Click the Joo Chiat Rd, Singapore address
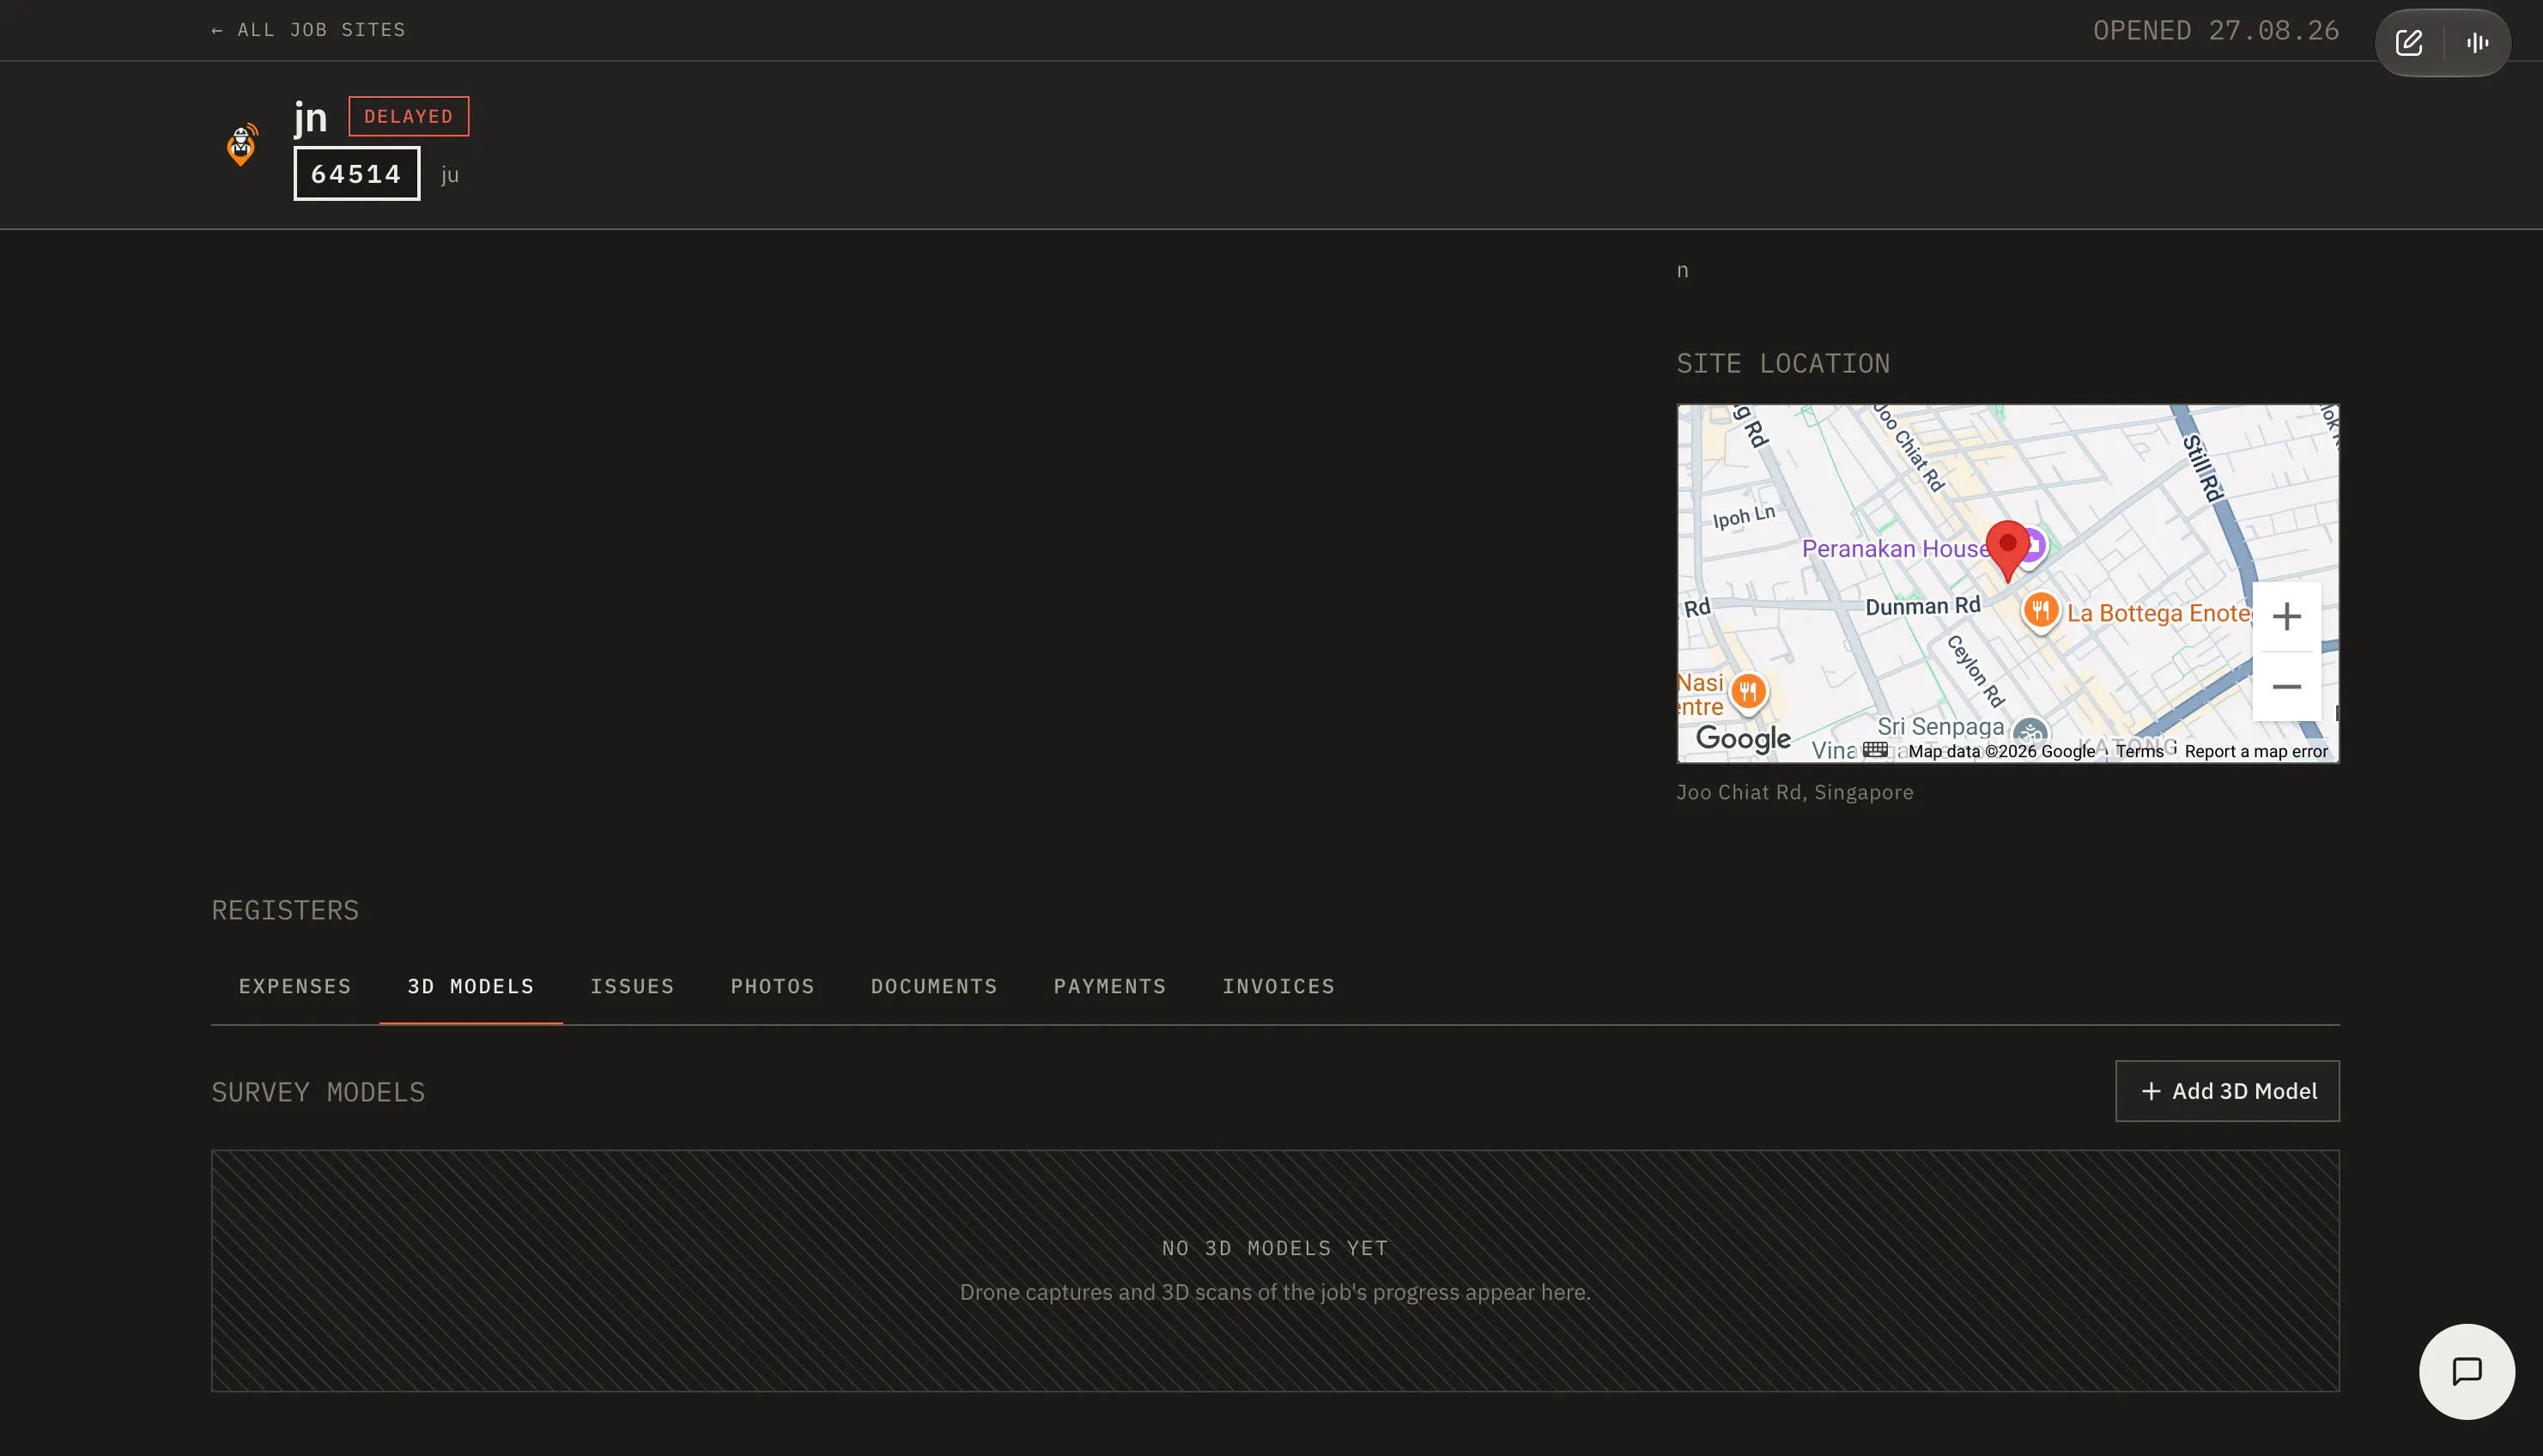This screenshot has width=2543, height=1456. (x=1795, y=792)
